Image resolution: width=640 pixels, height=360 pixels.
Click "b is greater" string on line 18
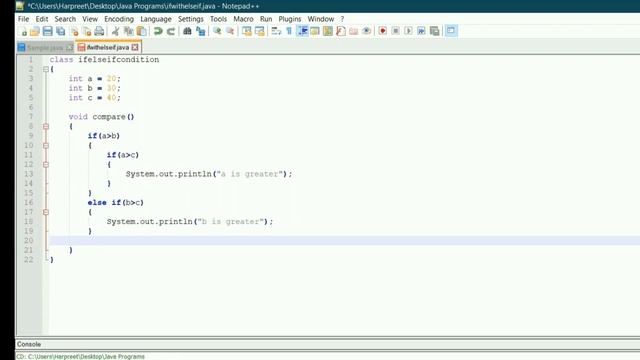click(x=231, y=222)
